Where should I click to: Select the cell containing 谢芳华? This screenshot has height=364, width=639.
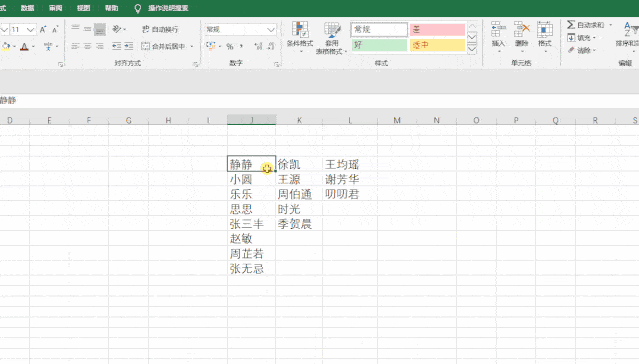click(350, 179)
